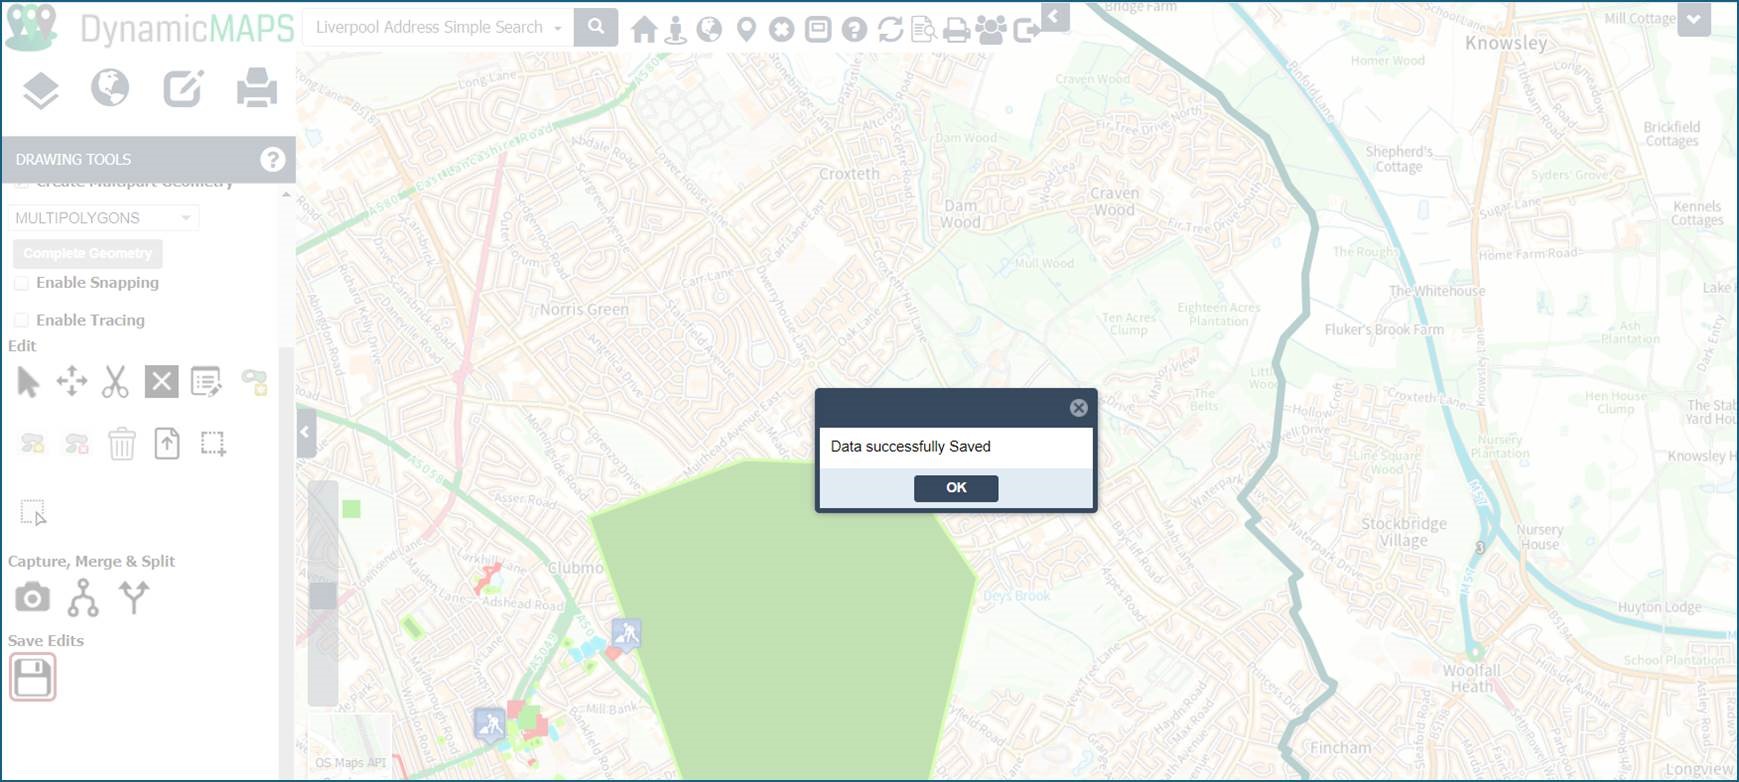Click the trash delete tool
1739x782 pixels.
pyautogui.click(x=122, y=443)
